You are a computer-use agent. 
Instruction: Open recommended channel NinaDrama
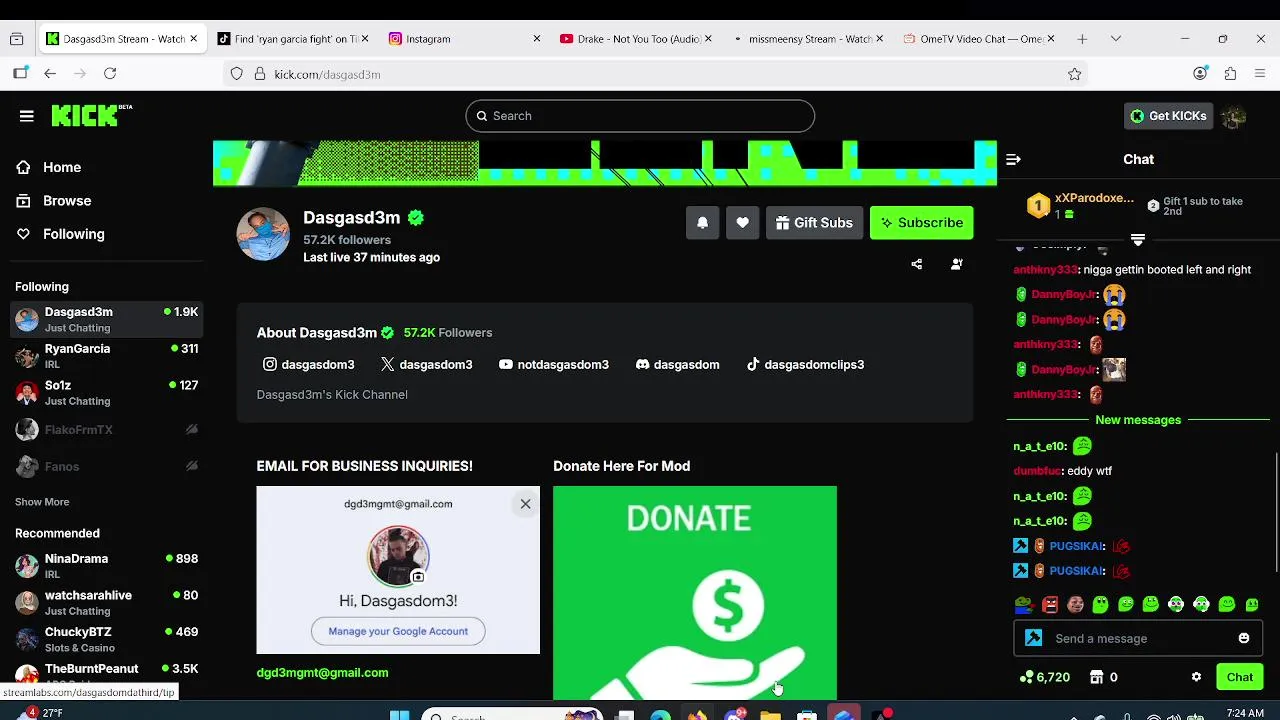(106, 566)
